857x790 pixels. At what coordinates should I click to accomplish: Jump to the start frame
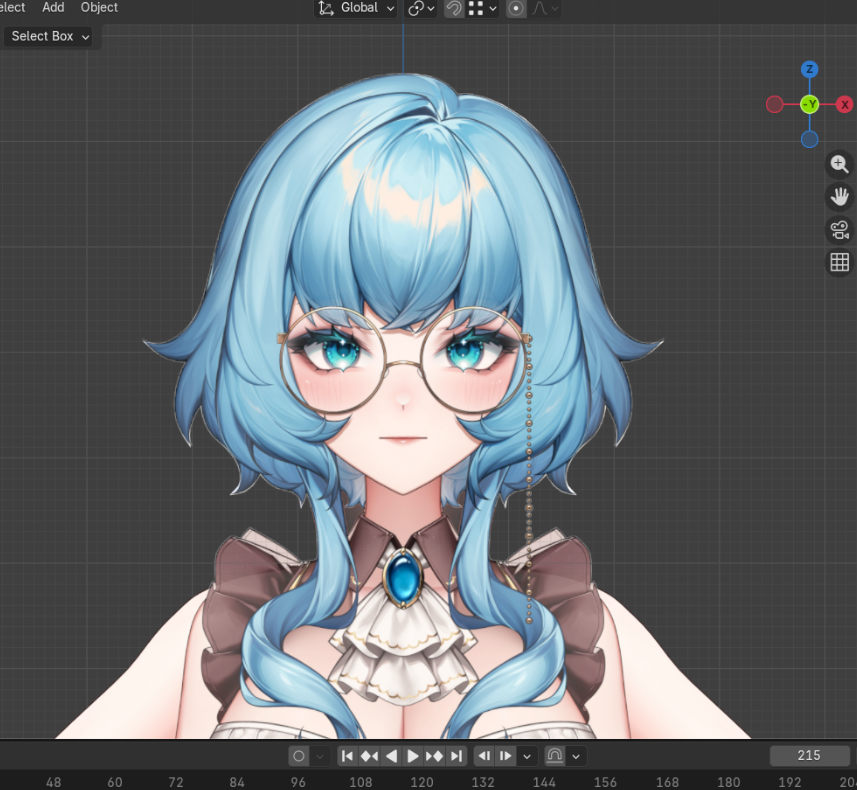(347, 756)
